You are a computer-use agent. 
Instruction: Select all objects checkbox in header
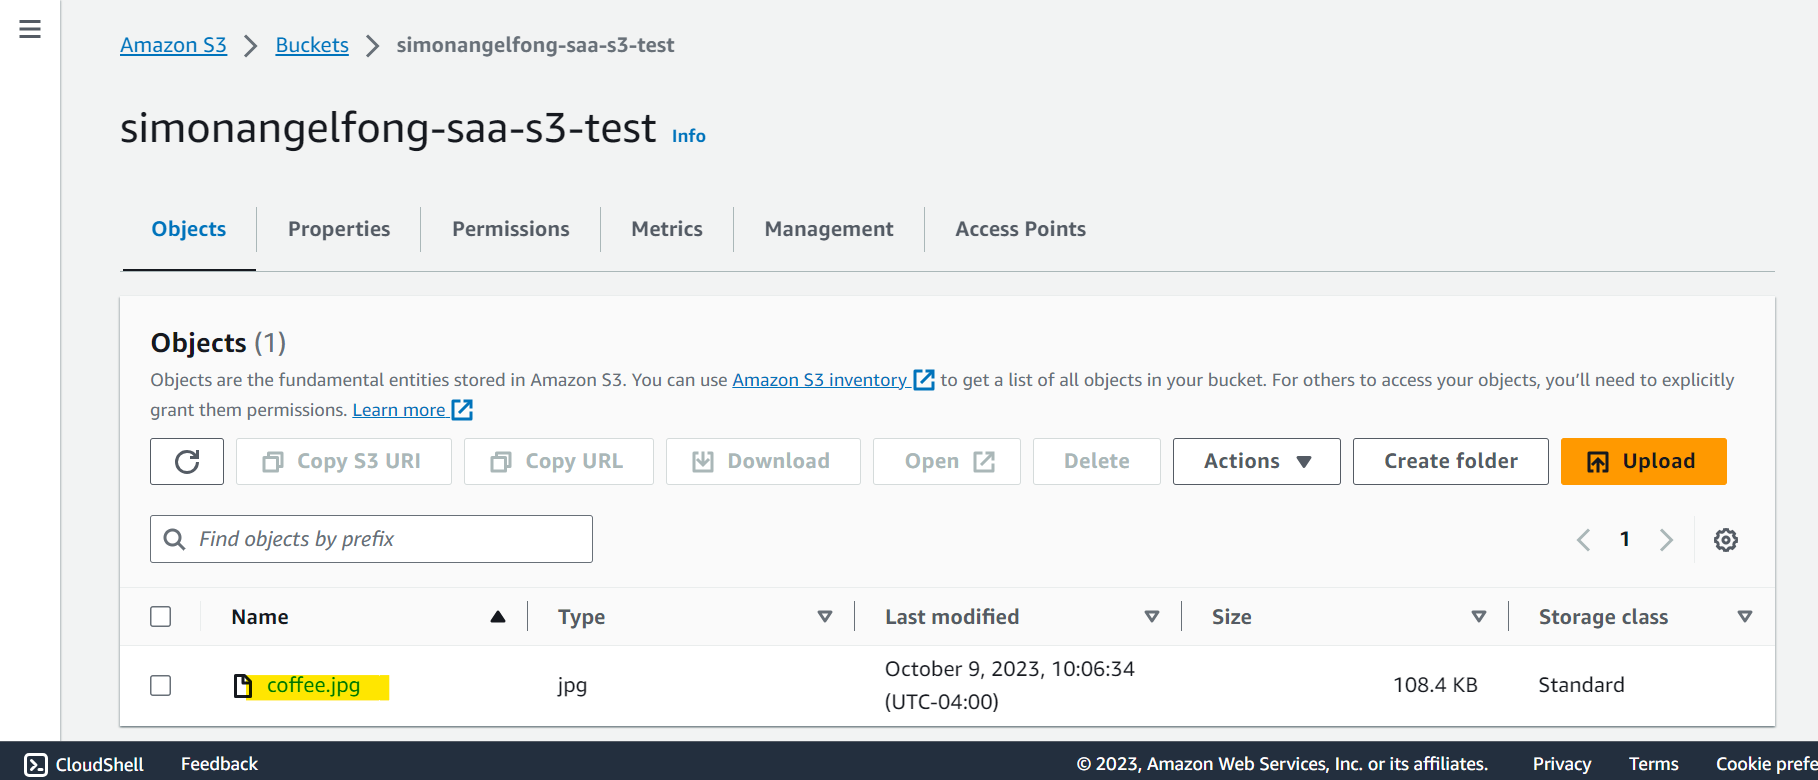pos(161,617)
